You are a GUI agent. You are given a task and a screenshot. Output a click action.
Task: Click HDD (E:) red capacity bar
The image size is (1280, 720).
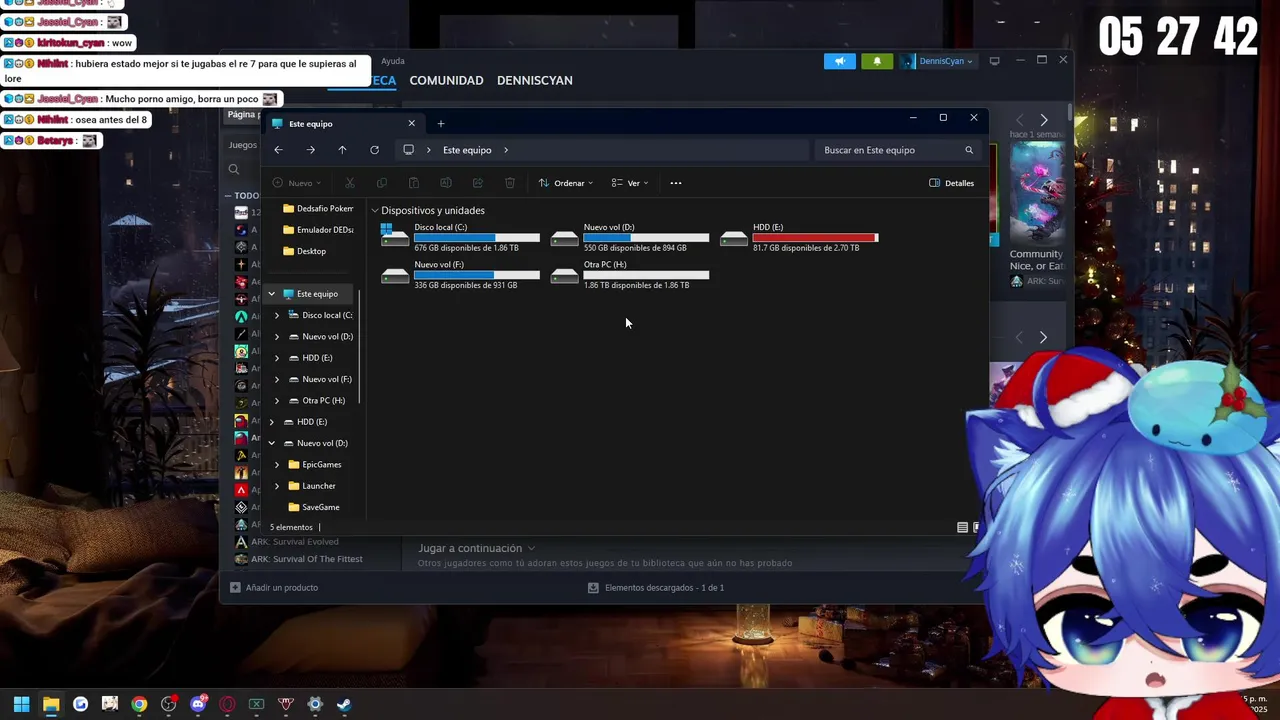[815, 238]
